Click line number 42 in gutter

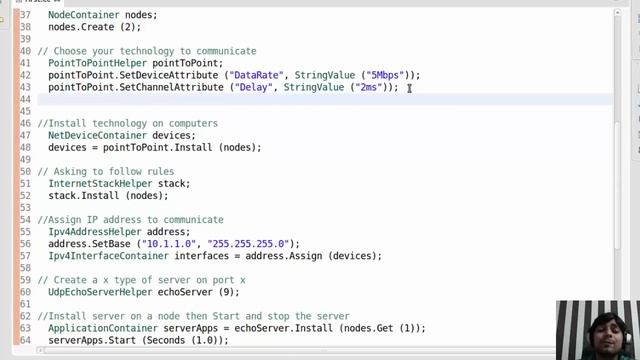click(25, 75)
